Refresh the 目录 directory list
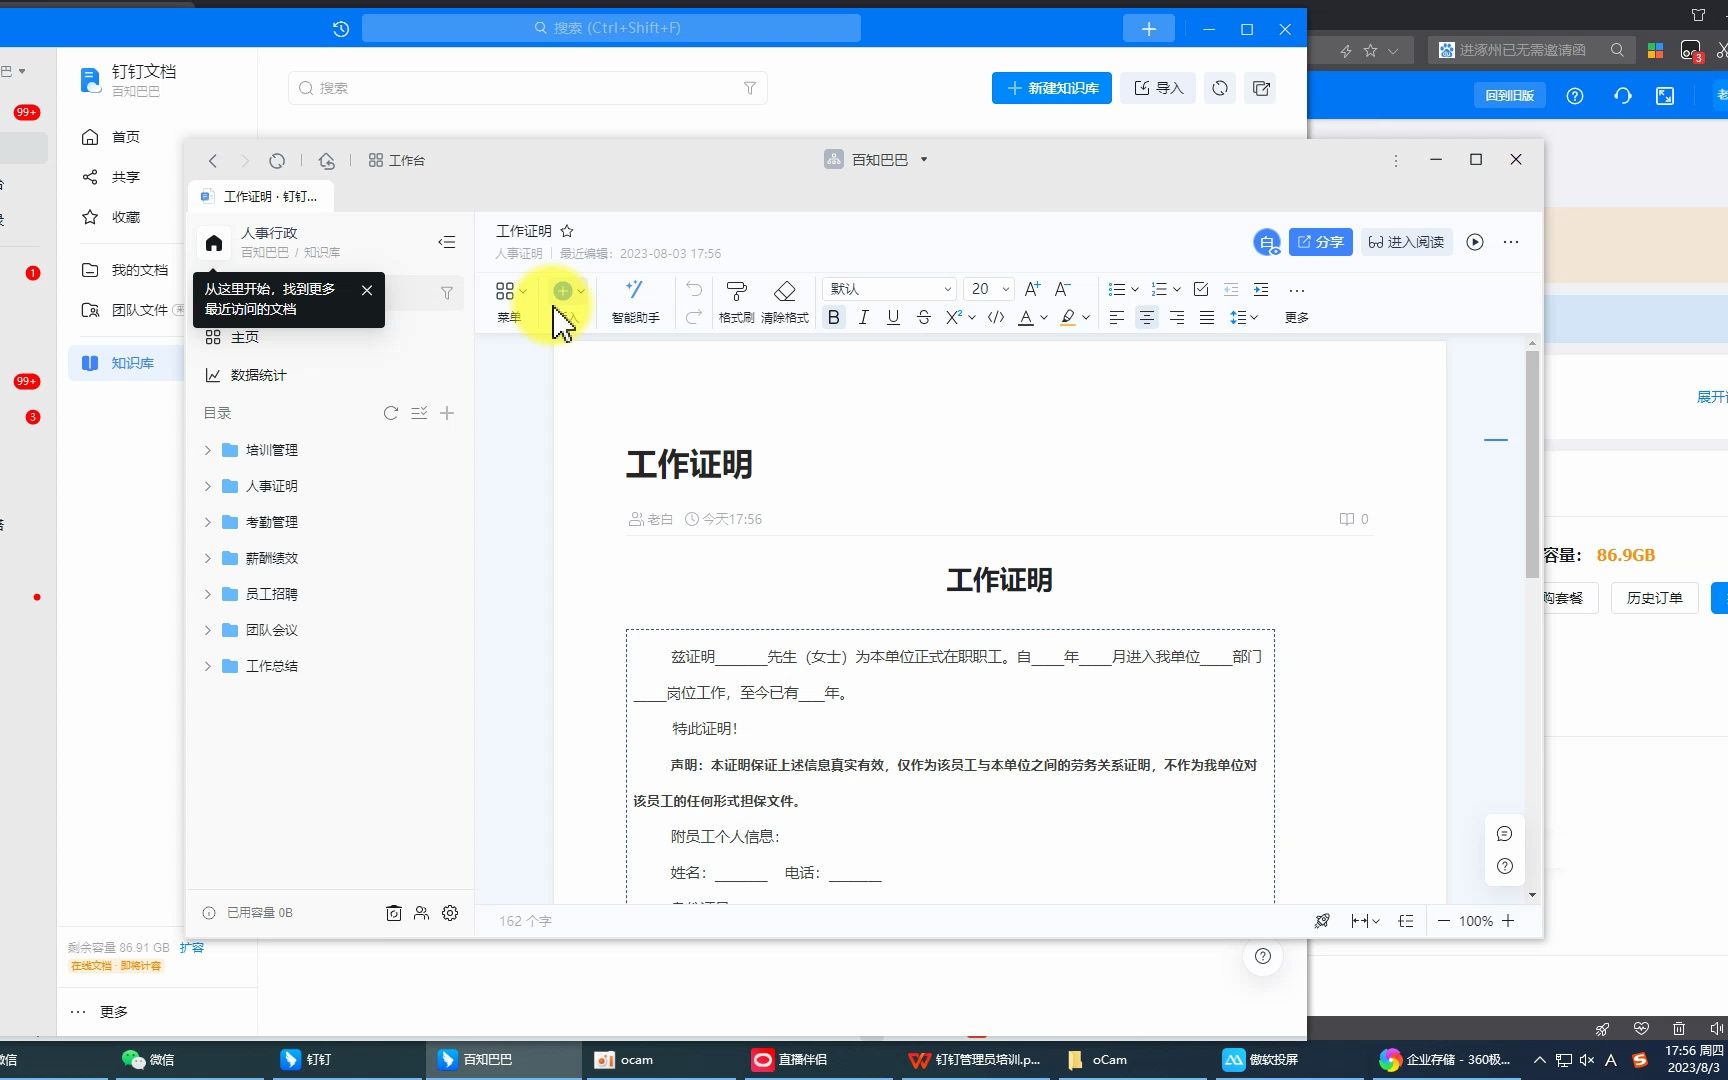Image resolution: width=1728 pixels, height=1080 pixels. click(391, 413)
